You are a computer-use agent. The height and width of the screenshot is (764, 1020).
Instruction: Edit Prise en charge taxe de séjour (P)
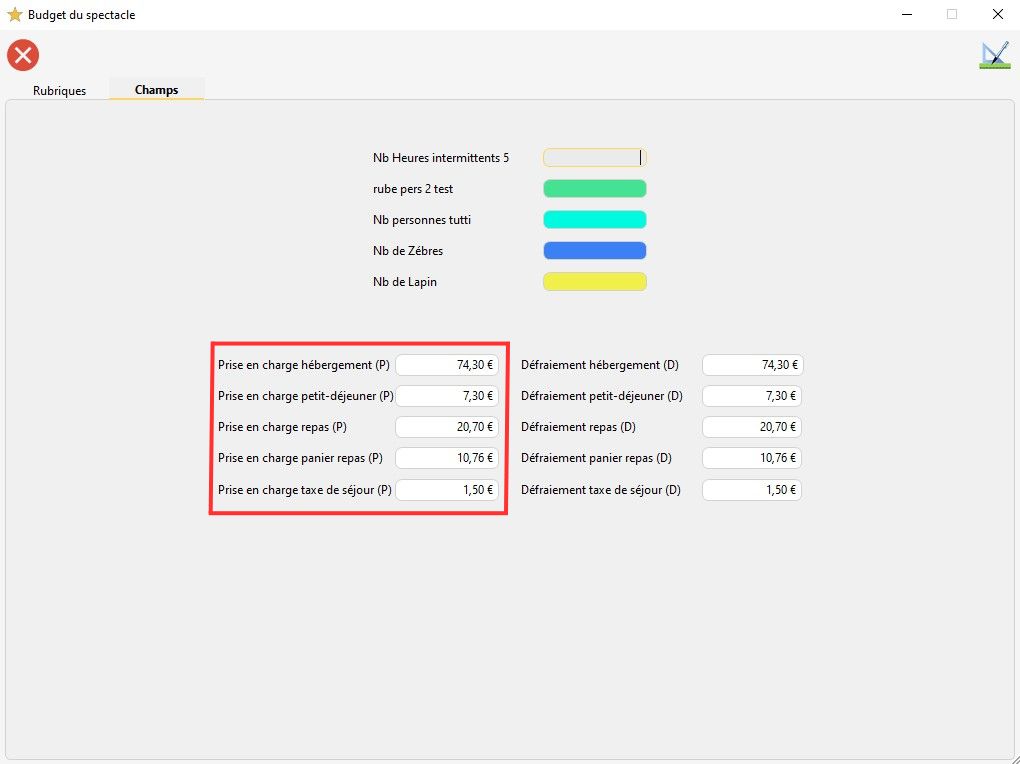coord(447,490)
